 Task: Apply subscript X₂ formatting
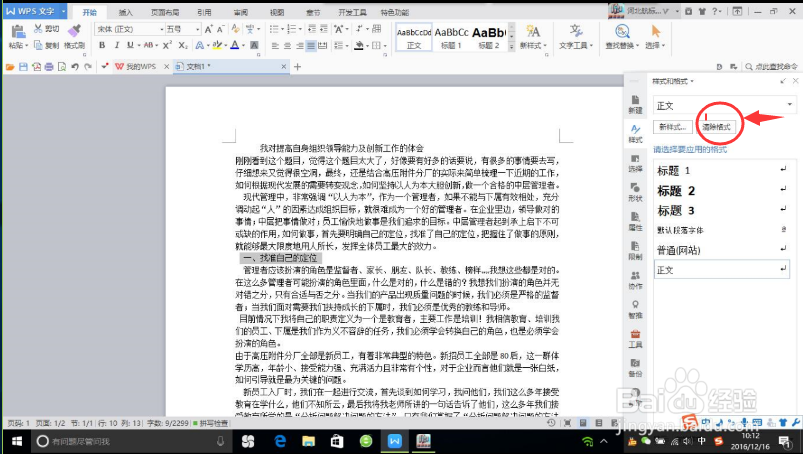pyautogui.click(x=183, y=45)
